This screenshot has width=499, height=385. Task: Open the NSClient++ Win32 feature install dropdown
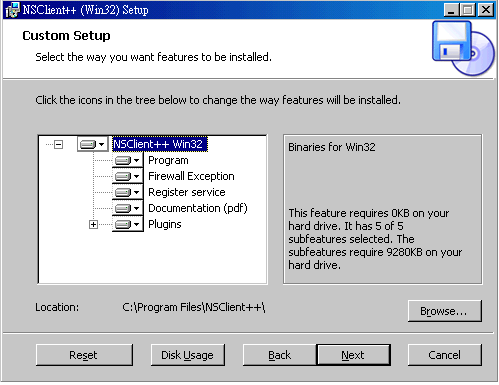click(92, 144)
